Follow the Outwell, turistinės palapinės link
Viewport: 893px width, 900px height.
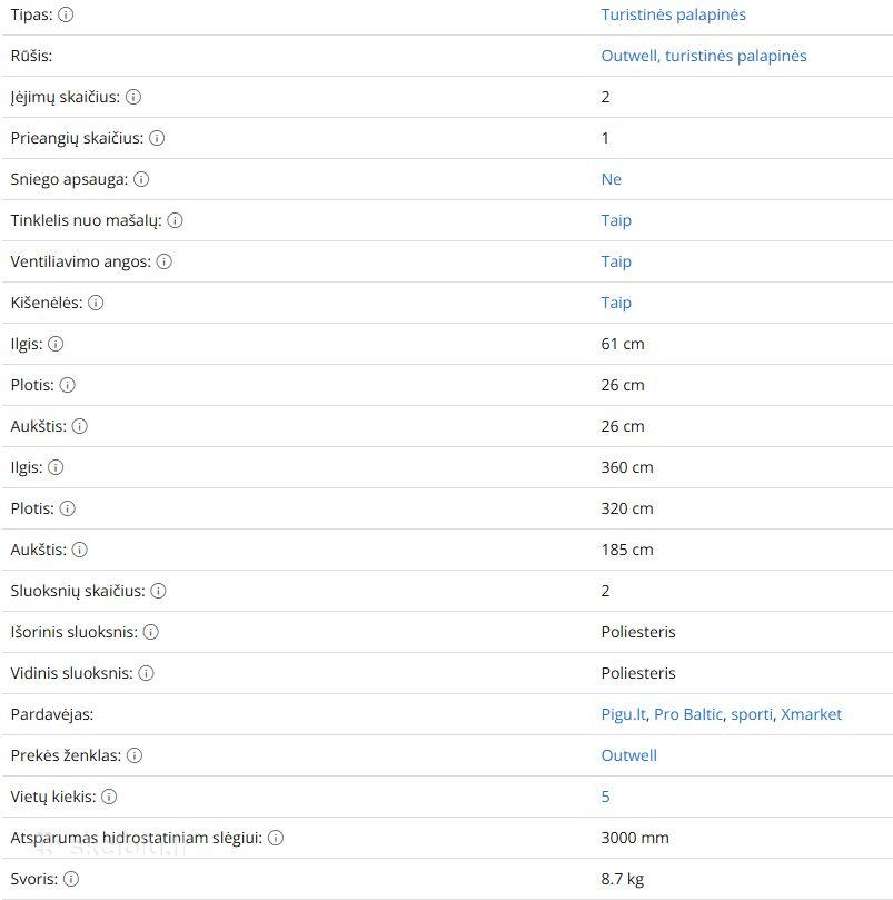point(704,56)
